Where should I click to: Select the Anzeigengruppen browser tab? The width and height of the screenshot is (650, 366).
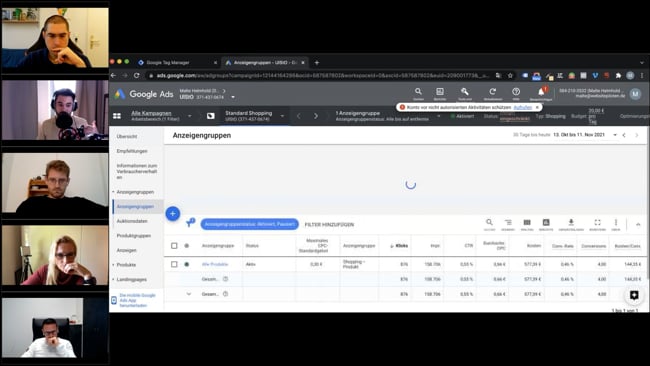click(264, 63)
